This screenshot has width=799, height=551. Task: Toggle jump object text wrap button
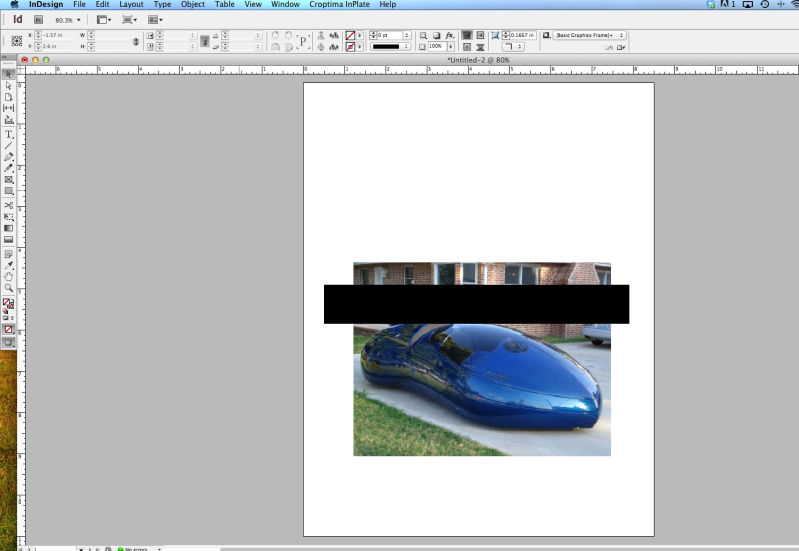tap(480, 47)
